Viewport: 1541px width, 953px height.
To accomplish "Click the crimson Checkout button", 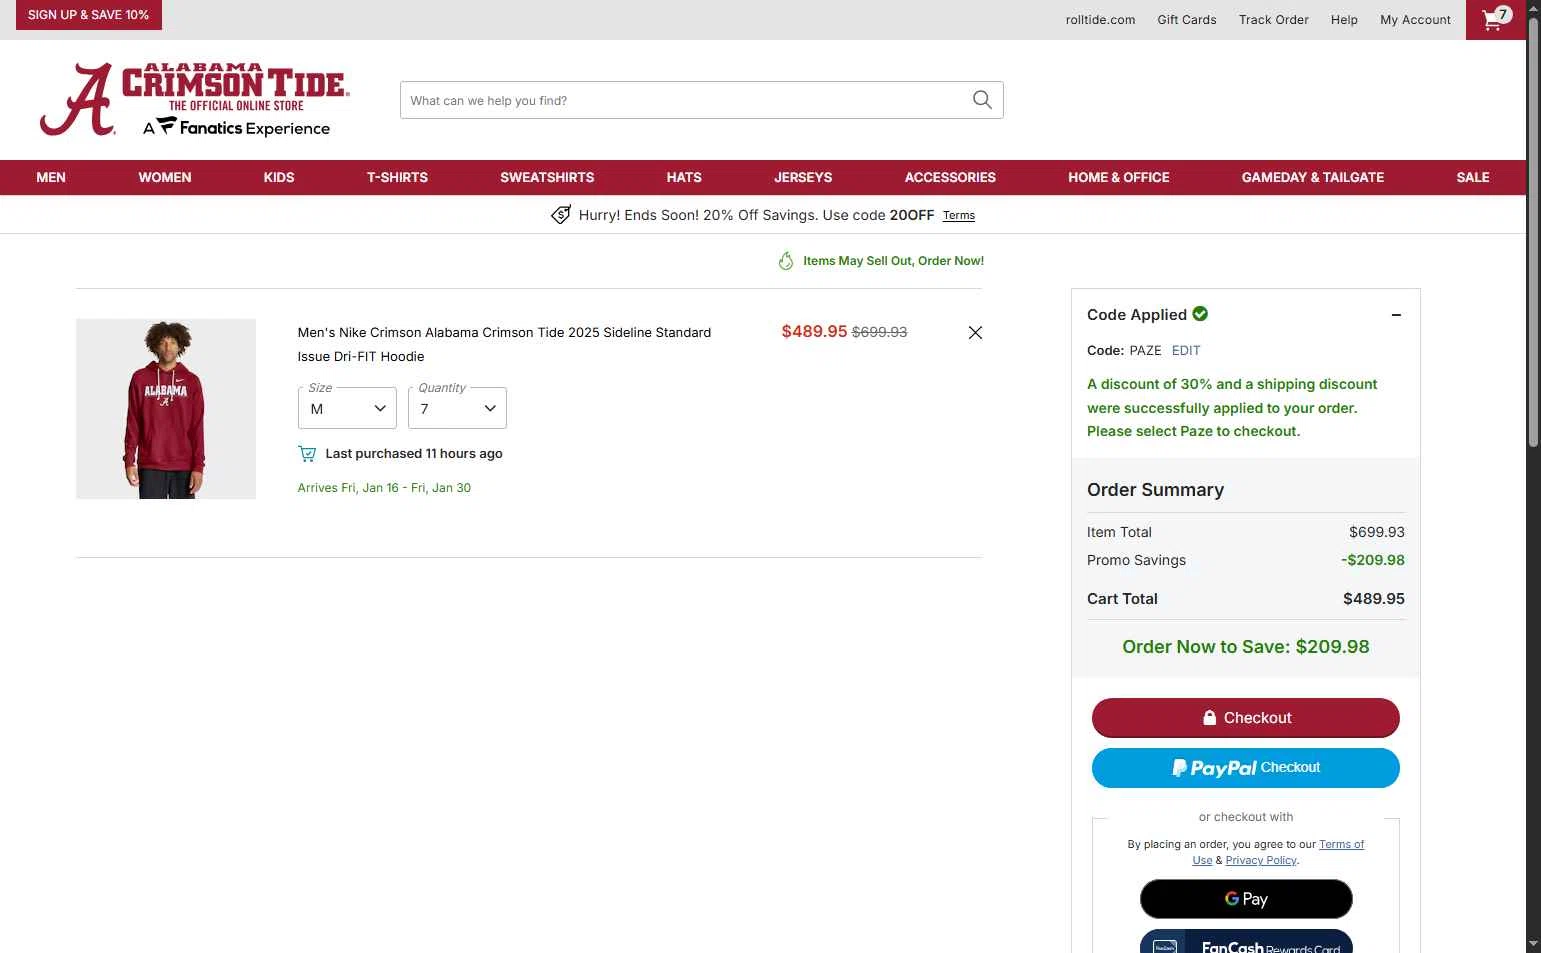I will point(1246,718).
